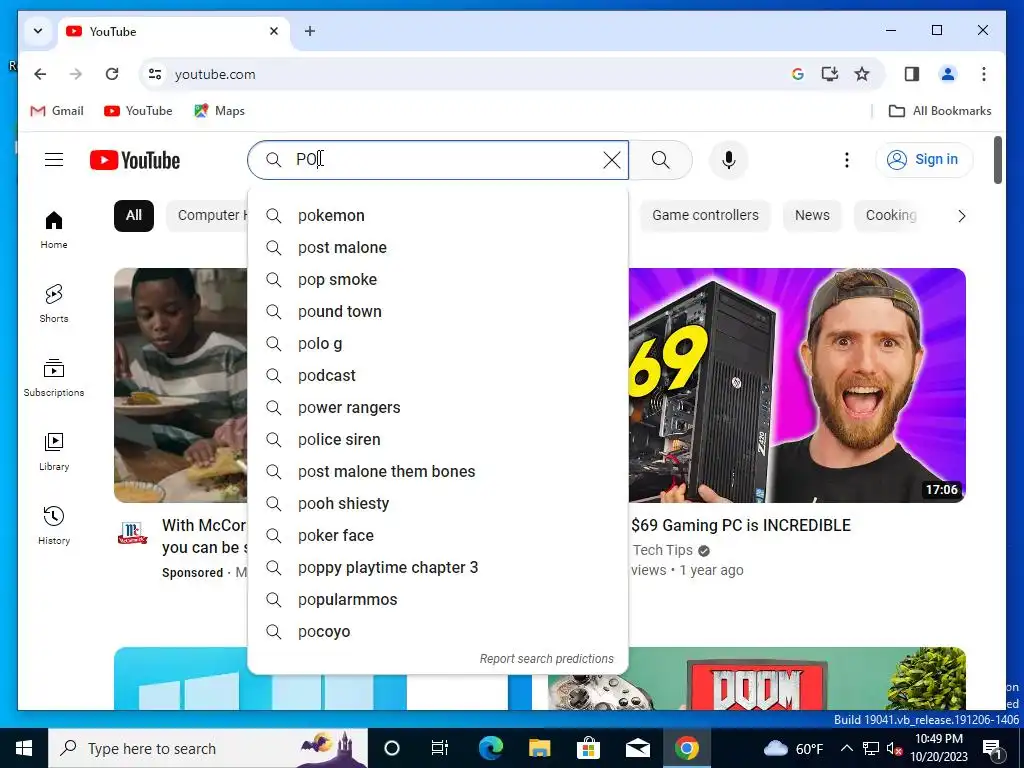Image resolution: width=1024 pixels, height=768 pixels.
Task: Open Microsoft Edge from the taskbar
Action: (x=491, y=748)
